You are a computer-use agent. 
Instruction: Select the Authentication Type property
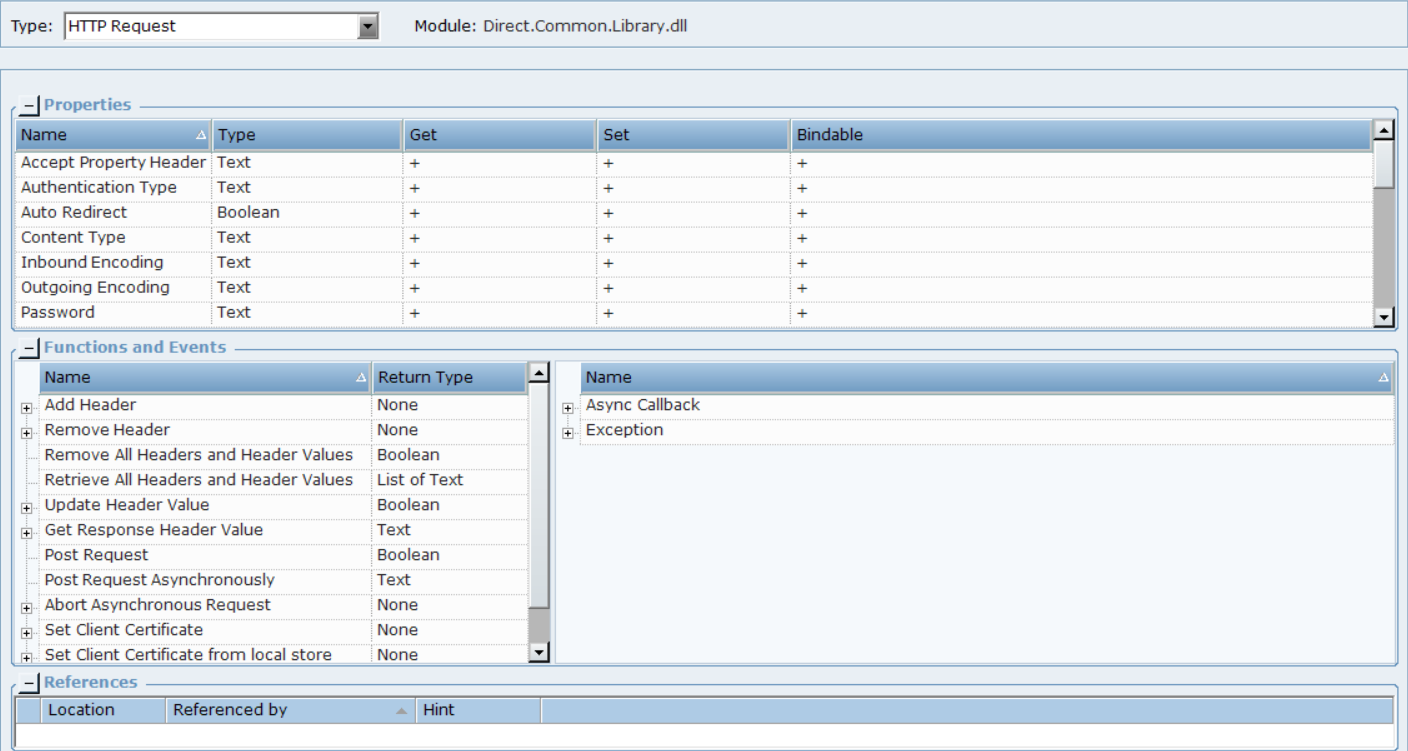(x=694, y=187)
